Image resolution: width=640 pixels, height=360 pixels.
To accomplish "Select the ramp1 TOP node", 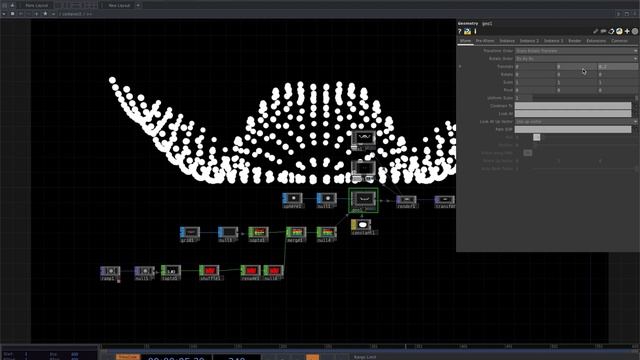I will click(110, 273).
